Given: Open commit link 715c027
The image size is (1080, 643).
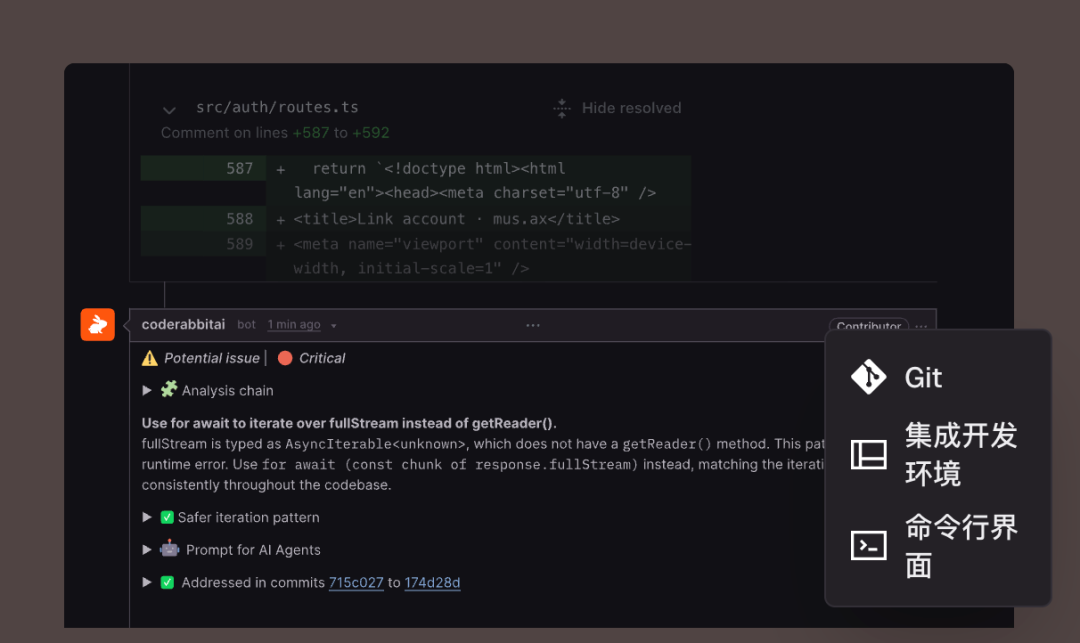Looking at the screenshot, I should [356, 582].
